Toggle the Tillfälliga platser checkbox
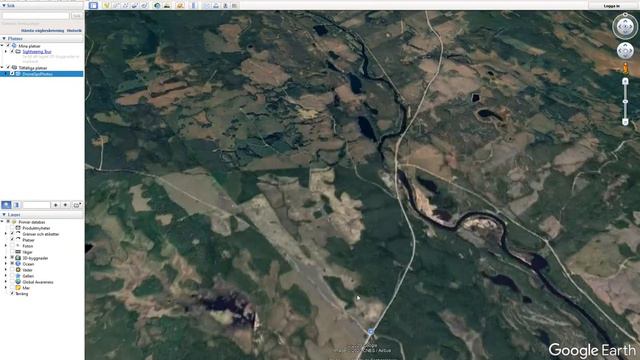Image resolution: width=640 pixels, height=360 pixels. pos(8,67)
